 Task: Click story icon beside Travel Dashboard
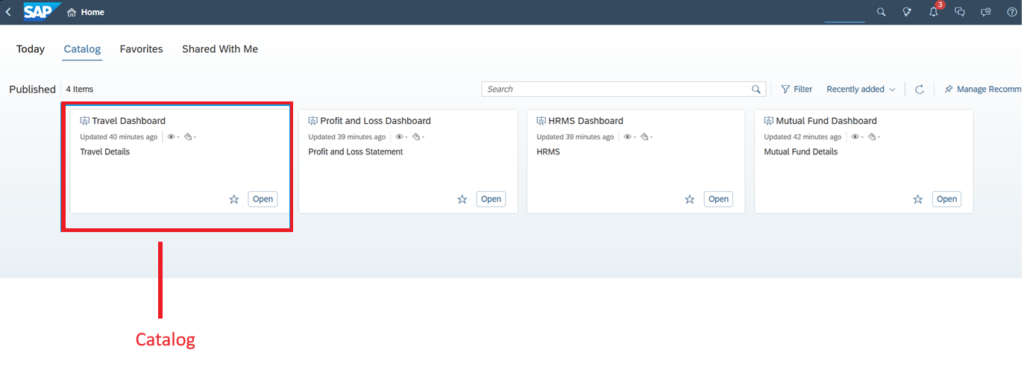pyautogui.click(x=84, y=121)
